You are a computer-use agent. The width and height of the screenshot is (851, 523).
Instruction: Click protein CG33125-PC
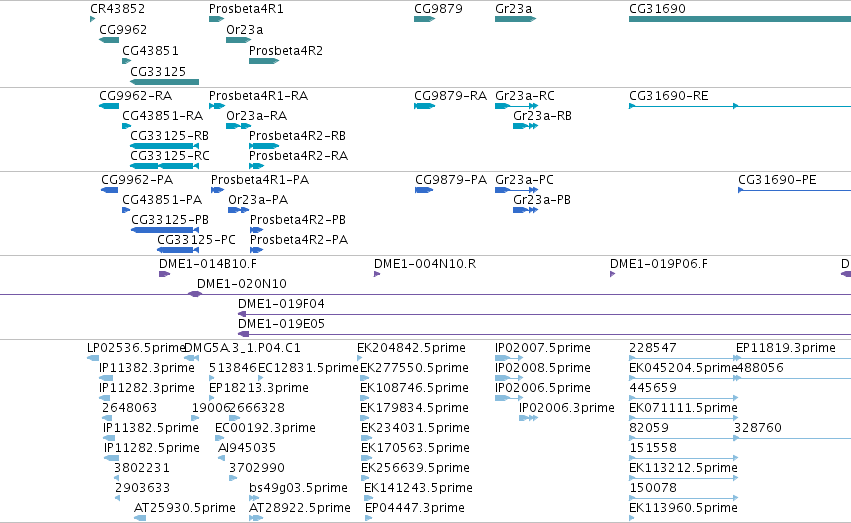pyautogui.click(x=178, y=250)
